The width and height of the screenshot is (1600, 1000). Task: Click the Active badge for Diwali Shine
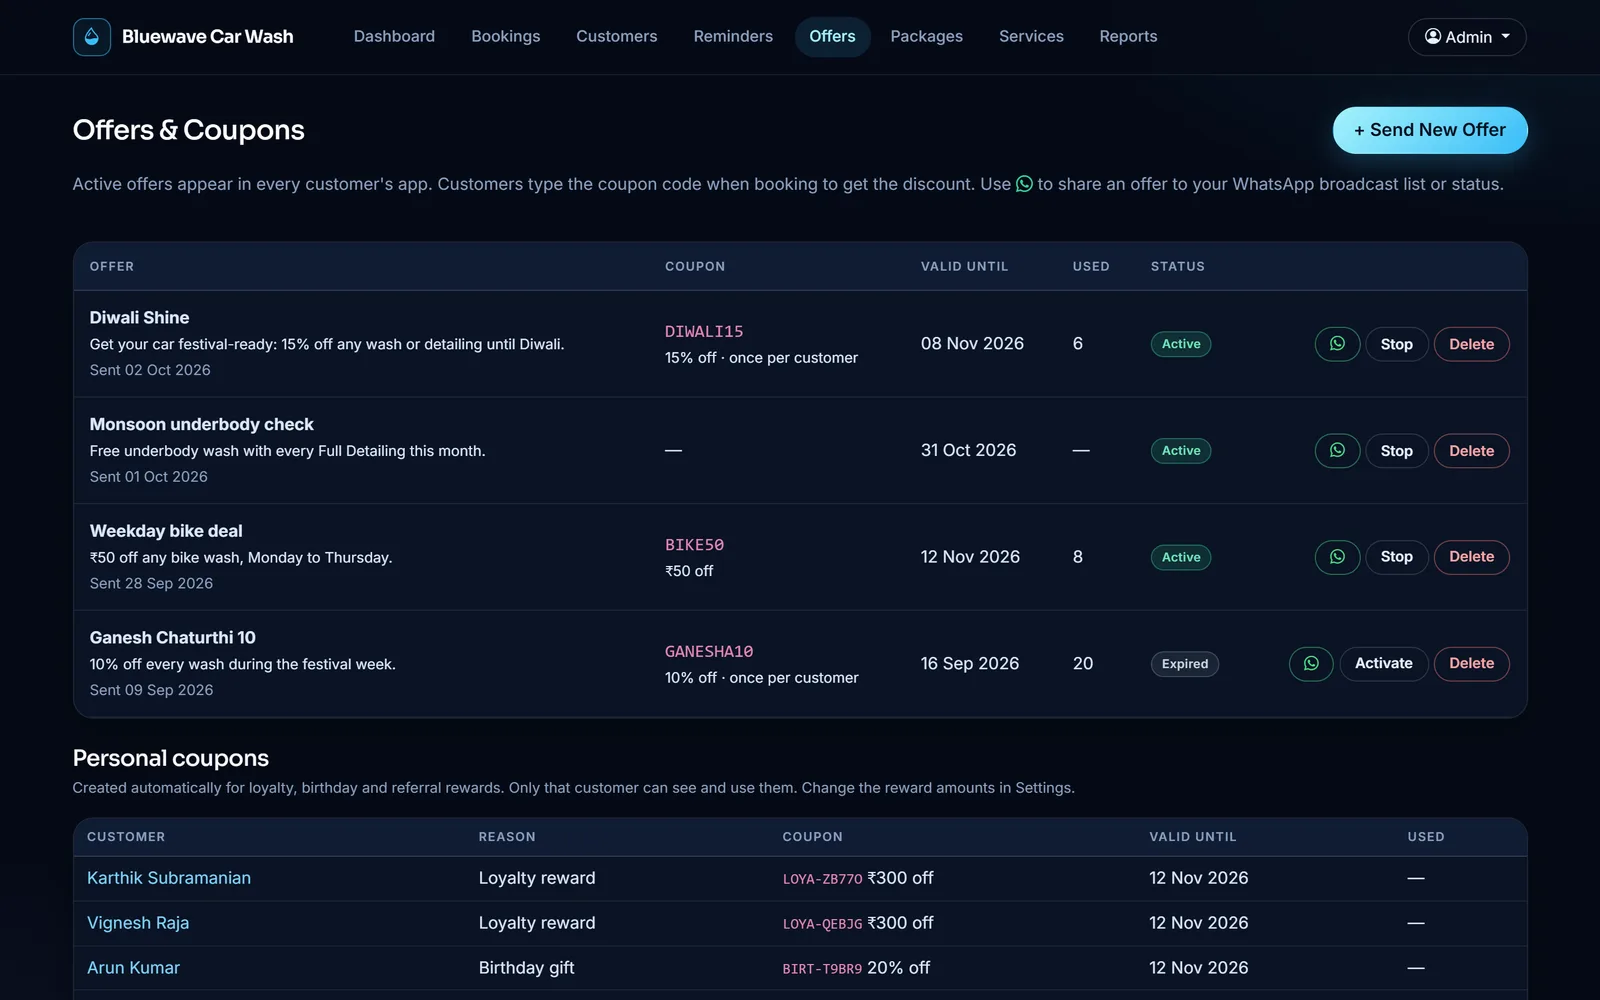pos(1181,344)
